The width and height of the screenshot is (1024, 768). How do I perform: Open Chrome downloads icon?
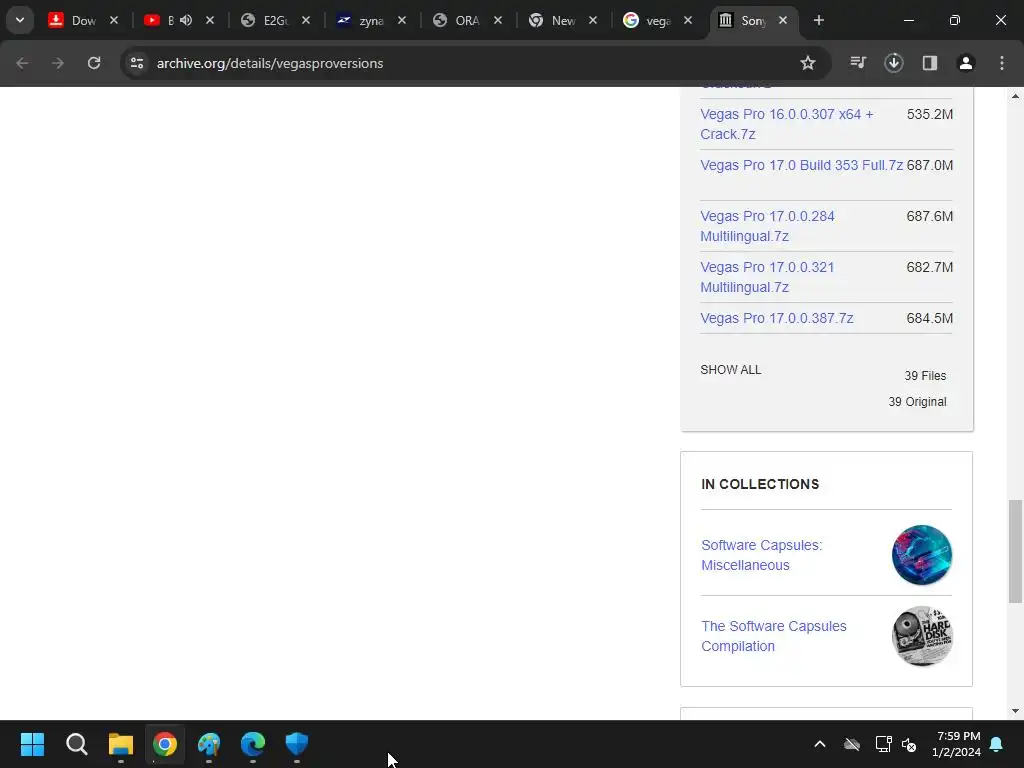pyautogui.click(x=893, y=63)
